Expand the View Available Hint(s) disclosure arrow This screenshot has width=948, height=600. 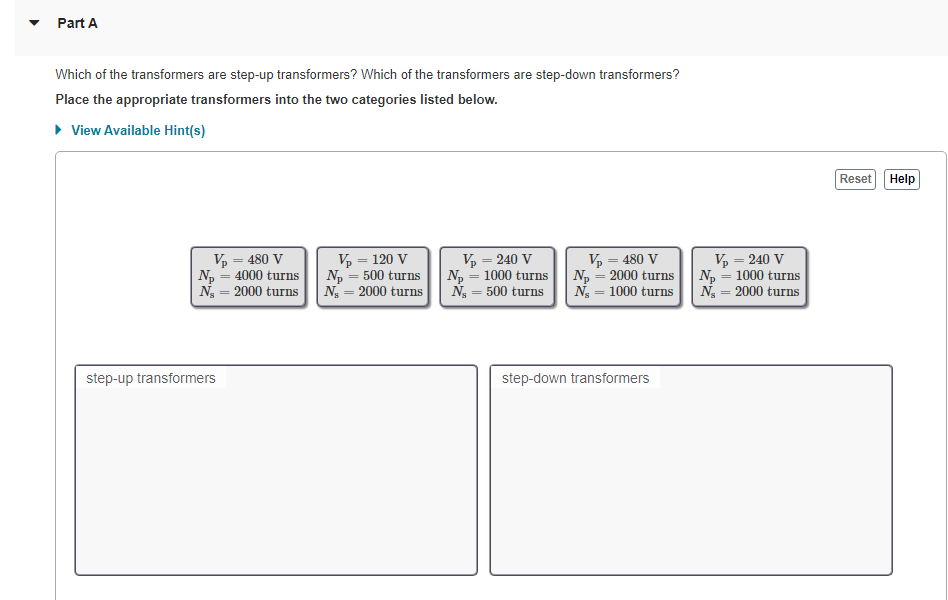(57, 130)
